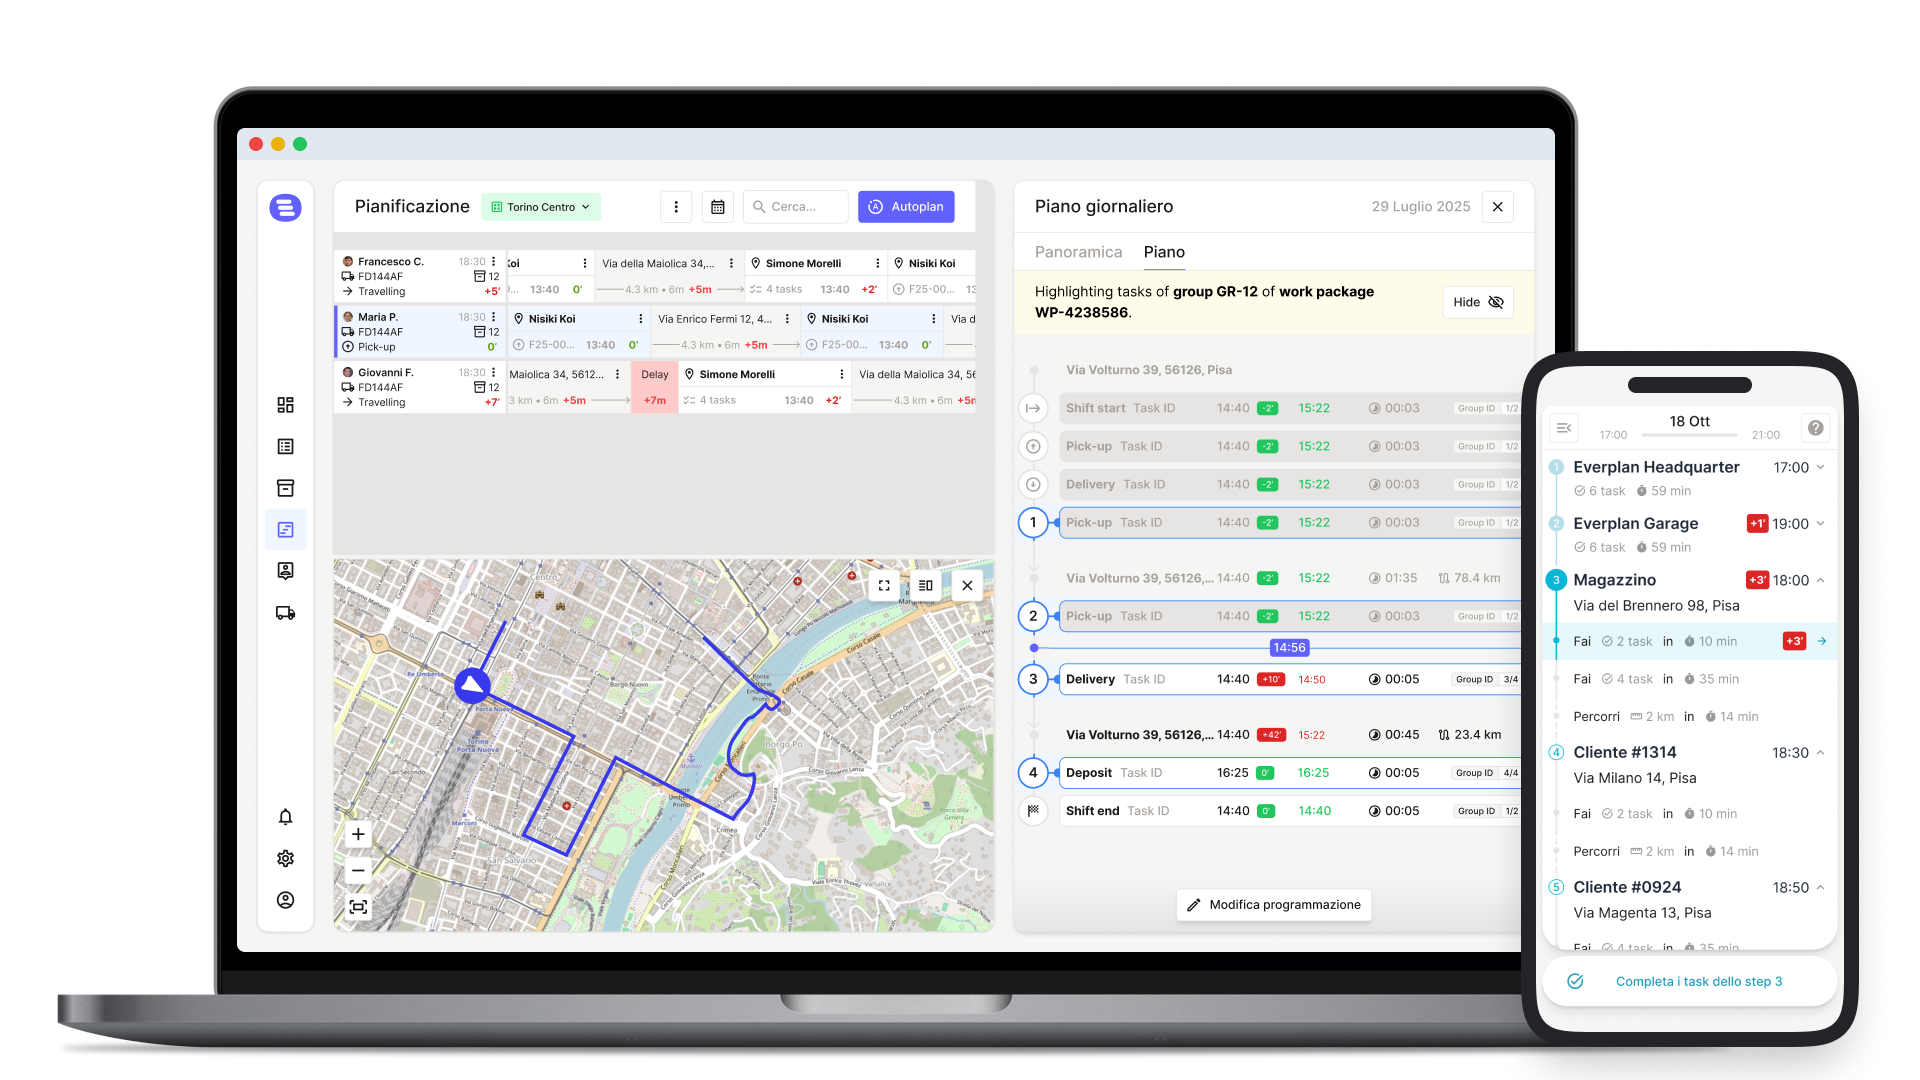Toggle the map split-view icon

[925, 585]
